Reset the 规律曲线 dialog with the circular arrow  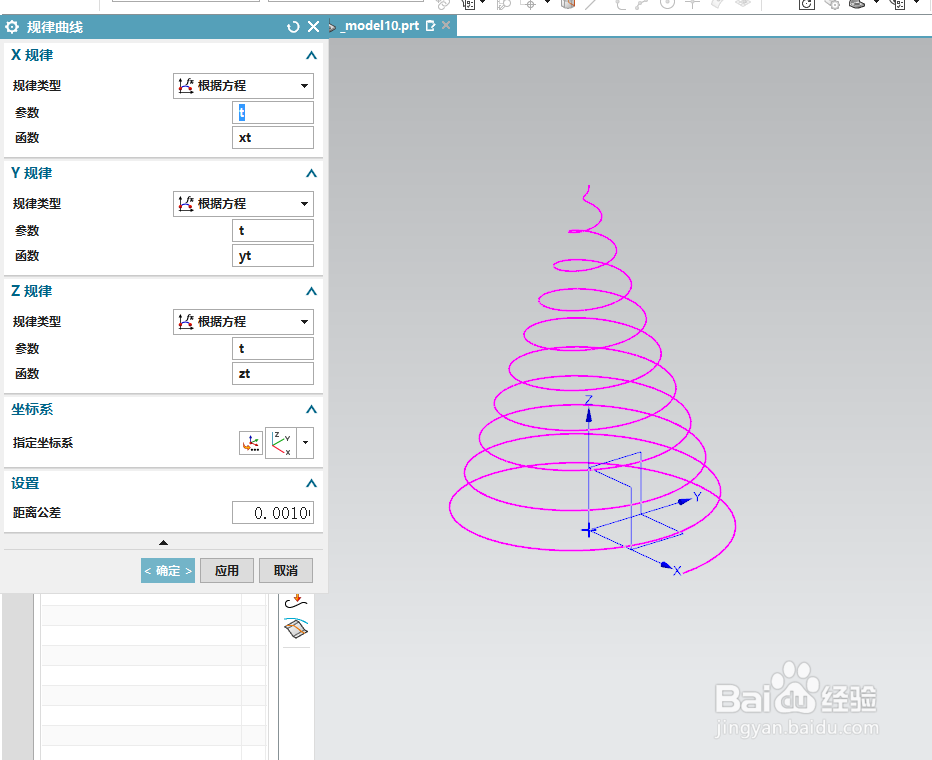(x=292, y=27)
